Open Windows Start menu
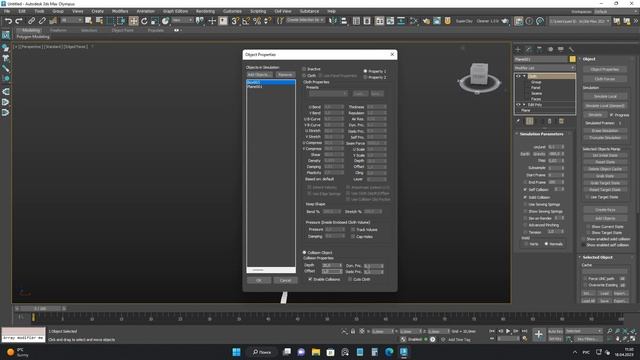 point(236,352)
